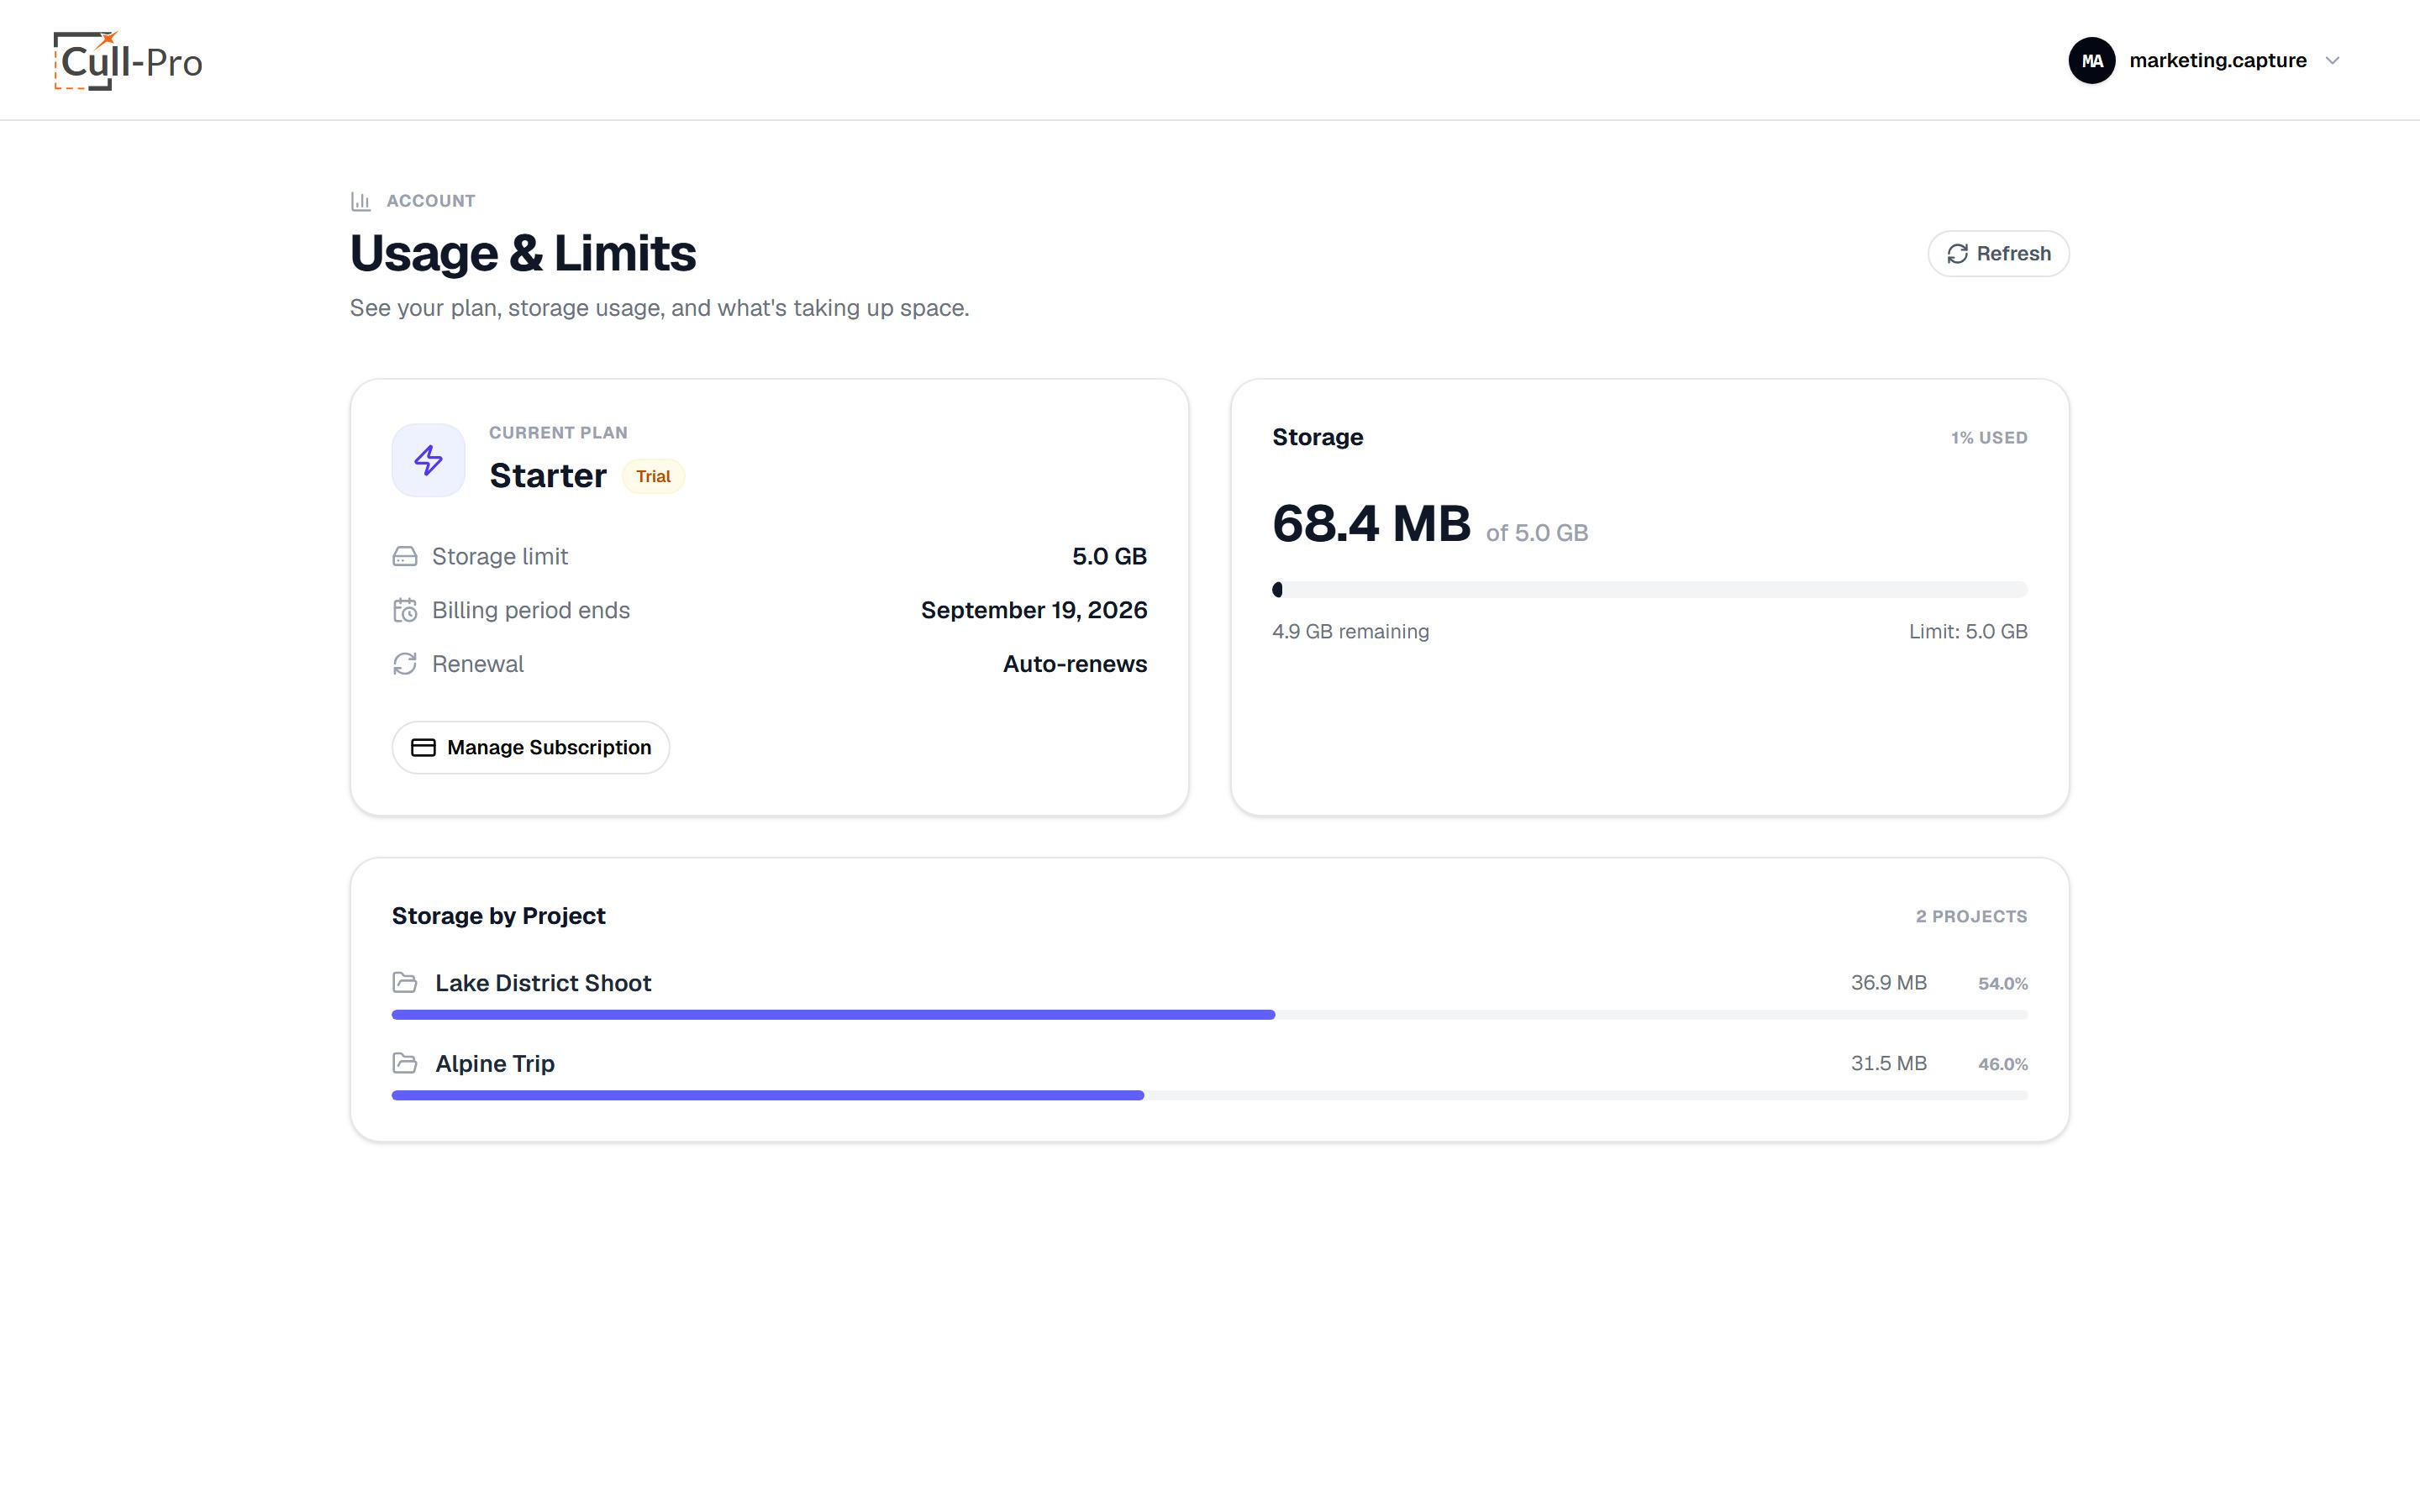Click the Starter plan name
Screen dimensions: 2420x1512
coord(548,476)
